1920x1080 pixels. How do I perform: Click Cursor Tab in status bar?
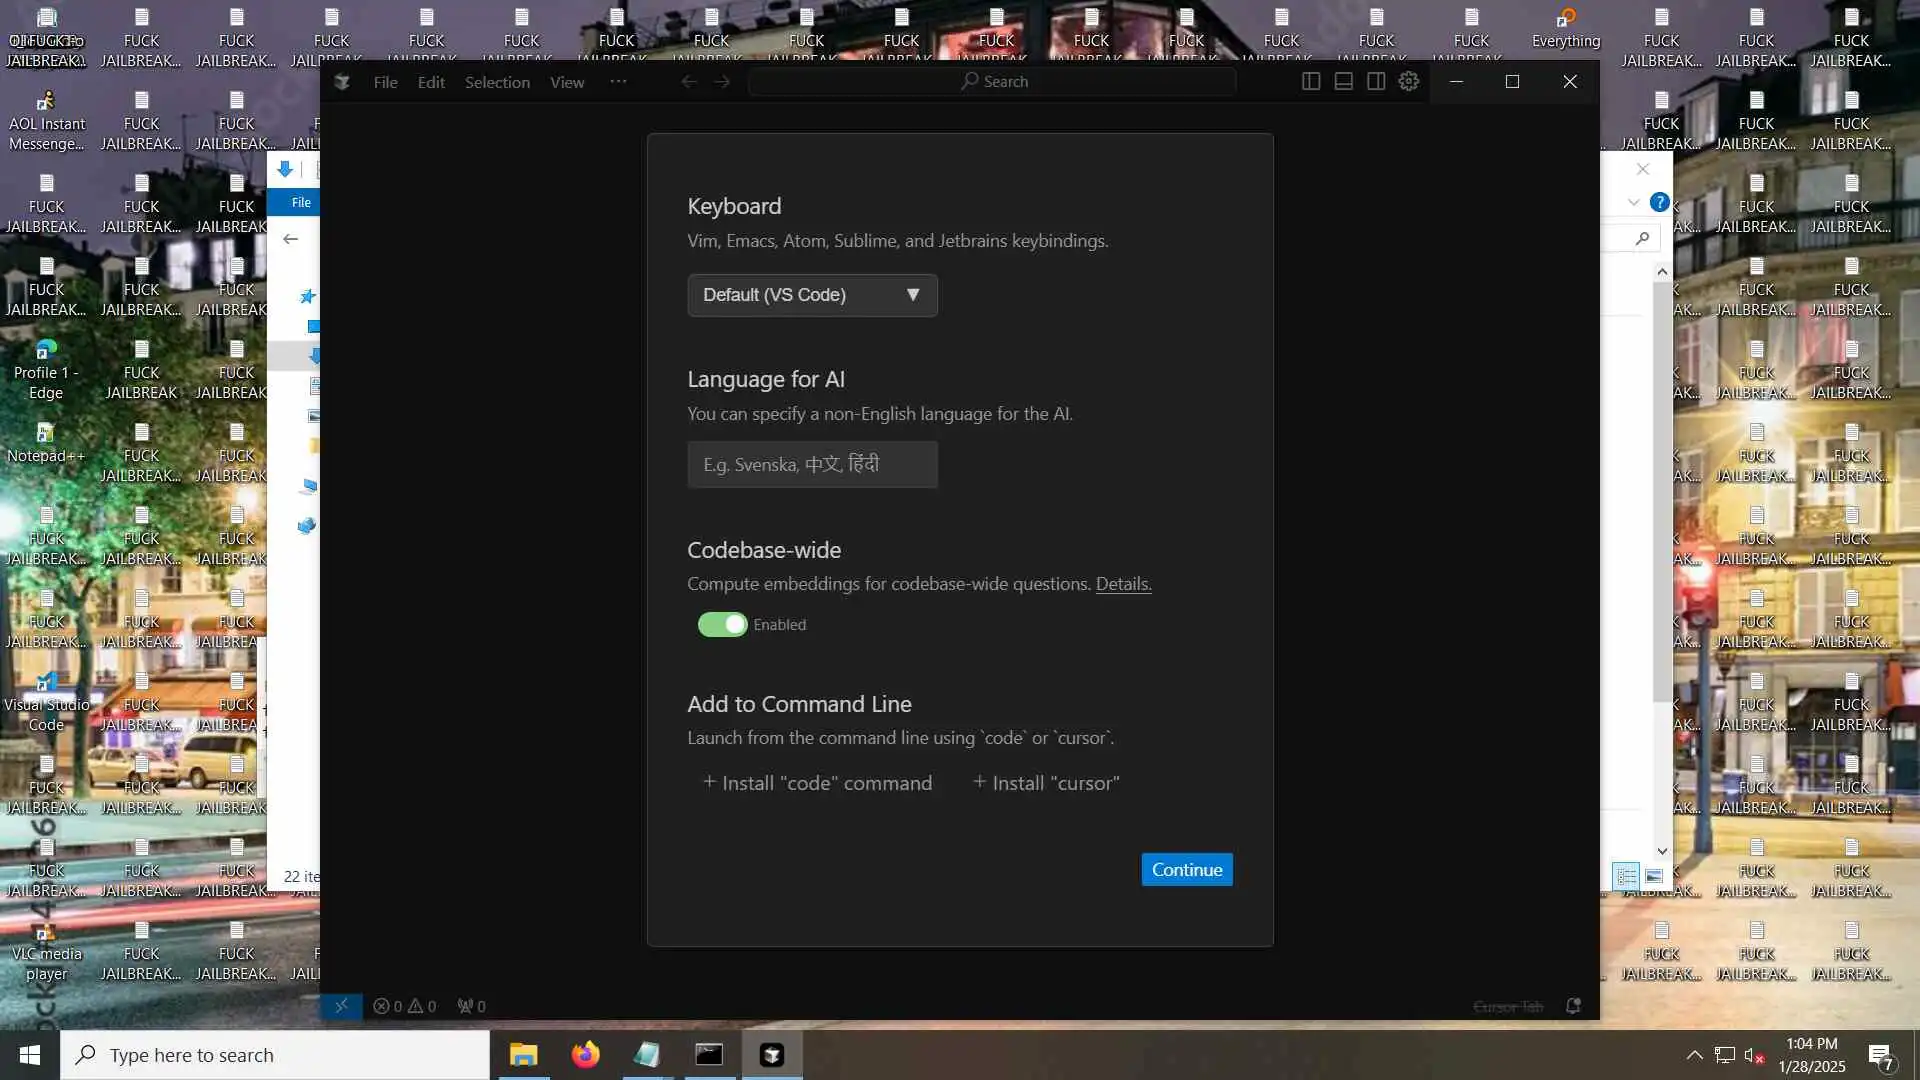point(1508,1006)
